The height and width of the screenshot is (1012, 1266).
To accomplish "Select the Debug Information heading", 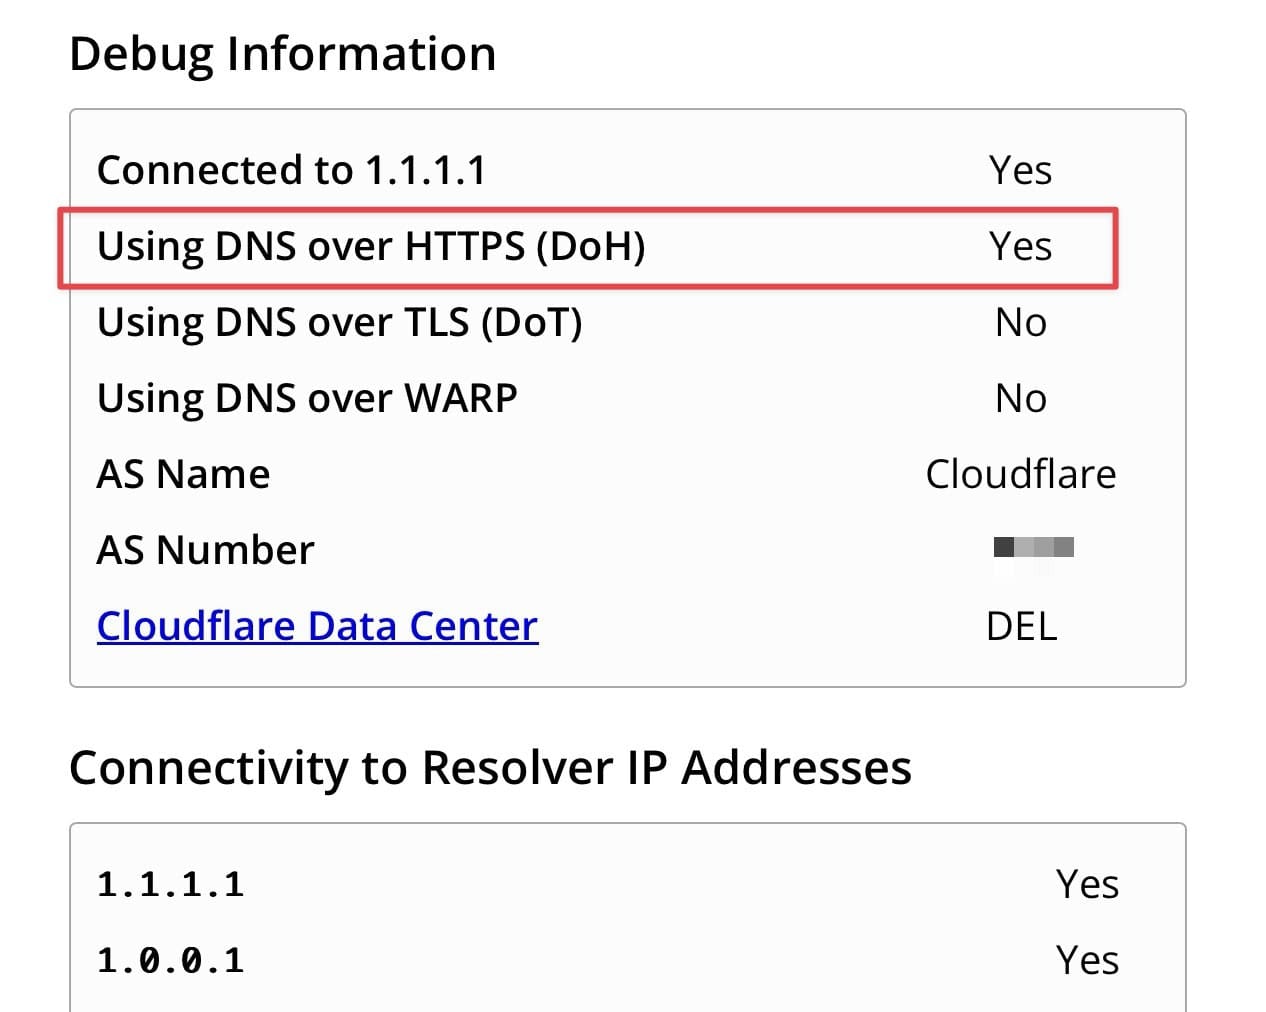I will (x=283, y=54).
